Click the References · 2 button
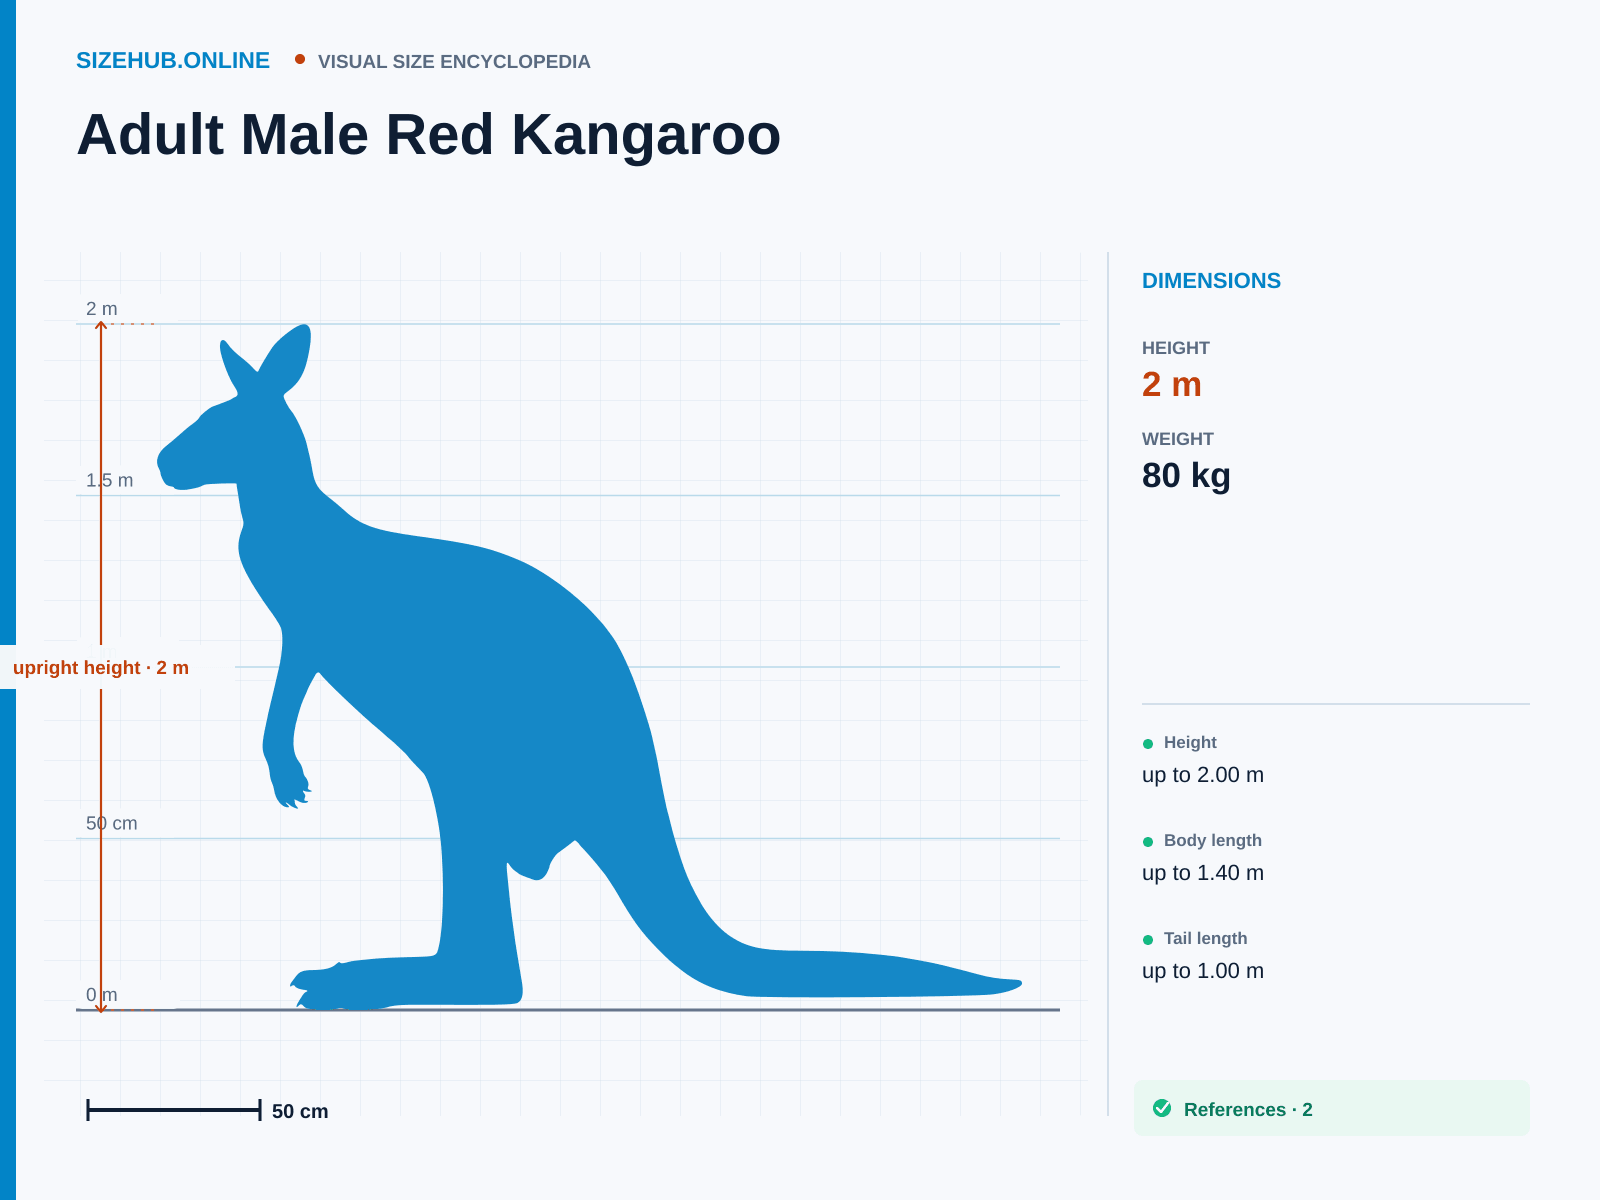 (1331, 1108)
